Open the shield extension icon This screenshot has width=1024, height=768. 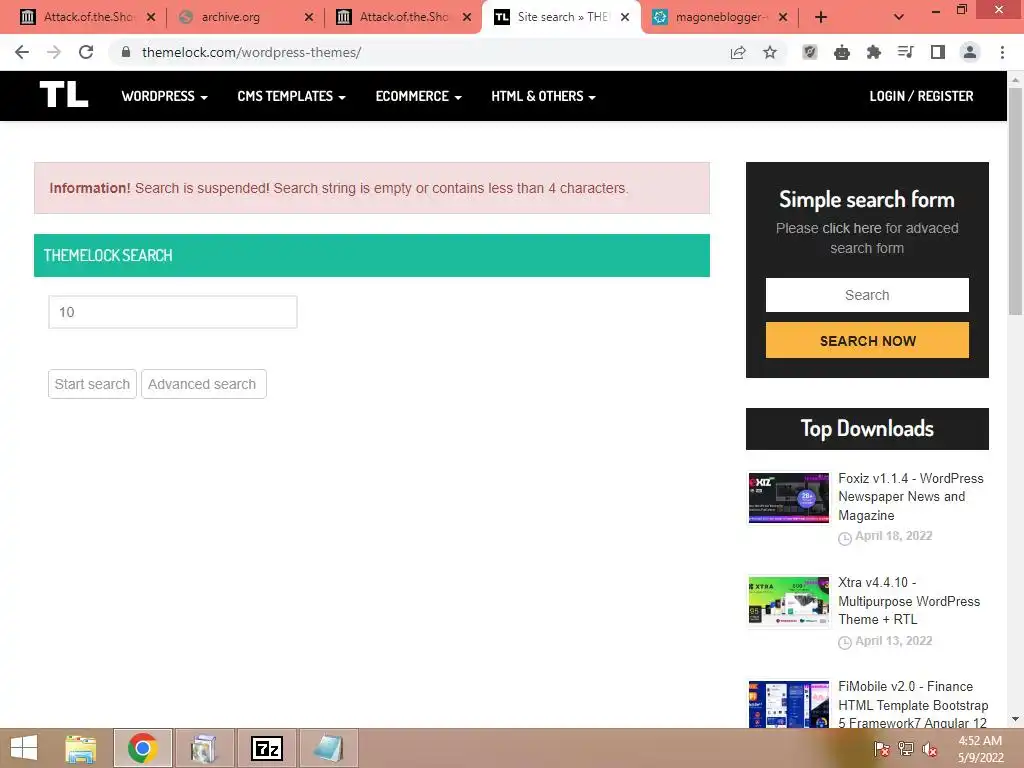[x=810, y=52]
